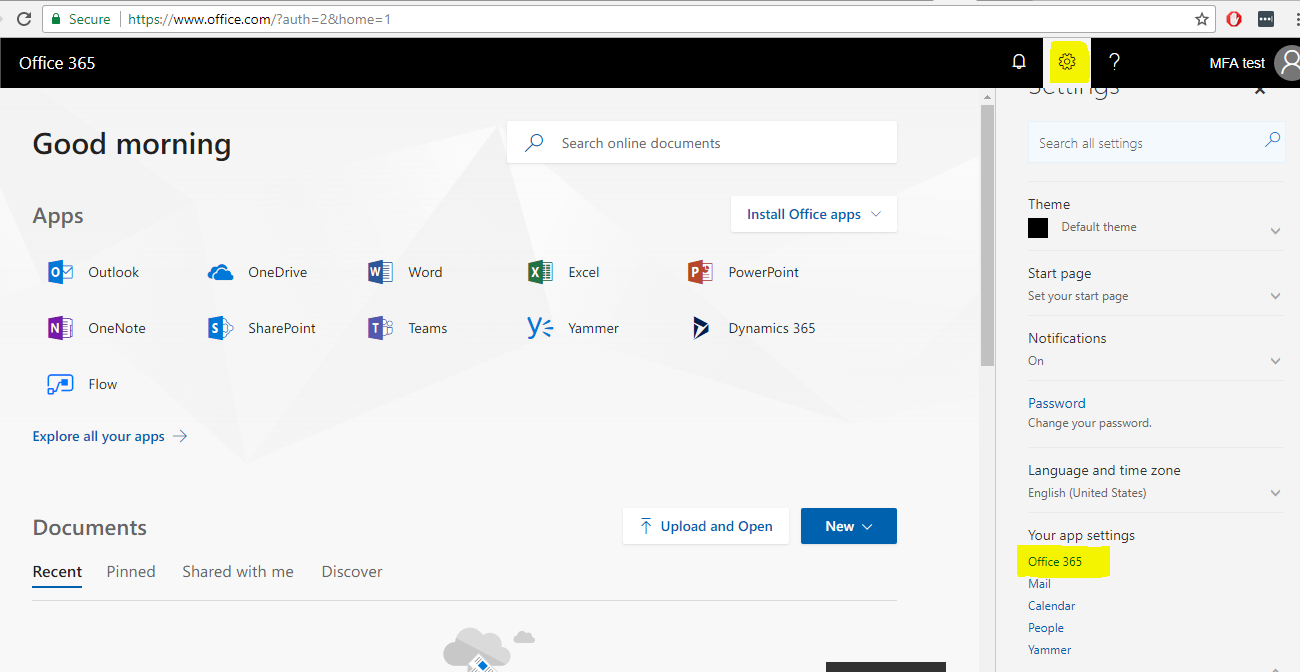The height and width of the screenshot is (672, 1300).
Task: Open the Word app
Action: click(405, 272)
